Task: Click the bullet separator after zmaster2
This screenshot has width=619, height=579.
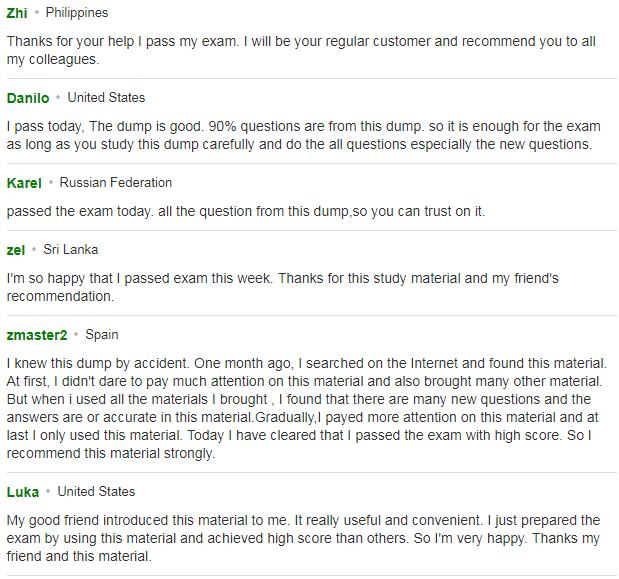Action: coord(76,334)
